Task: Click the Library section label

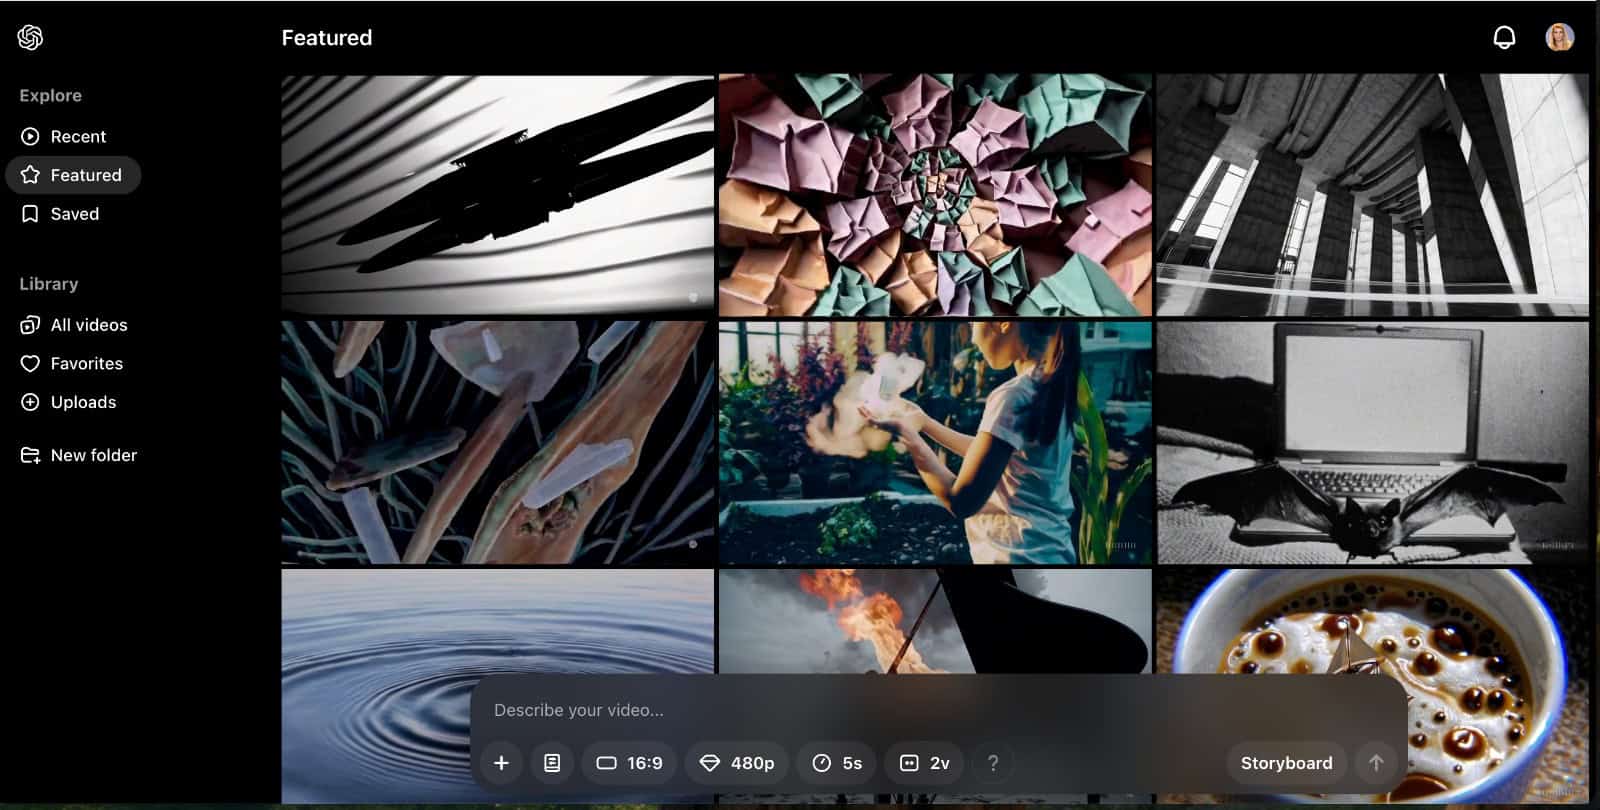Action: click(49, 284)
